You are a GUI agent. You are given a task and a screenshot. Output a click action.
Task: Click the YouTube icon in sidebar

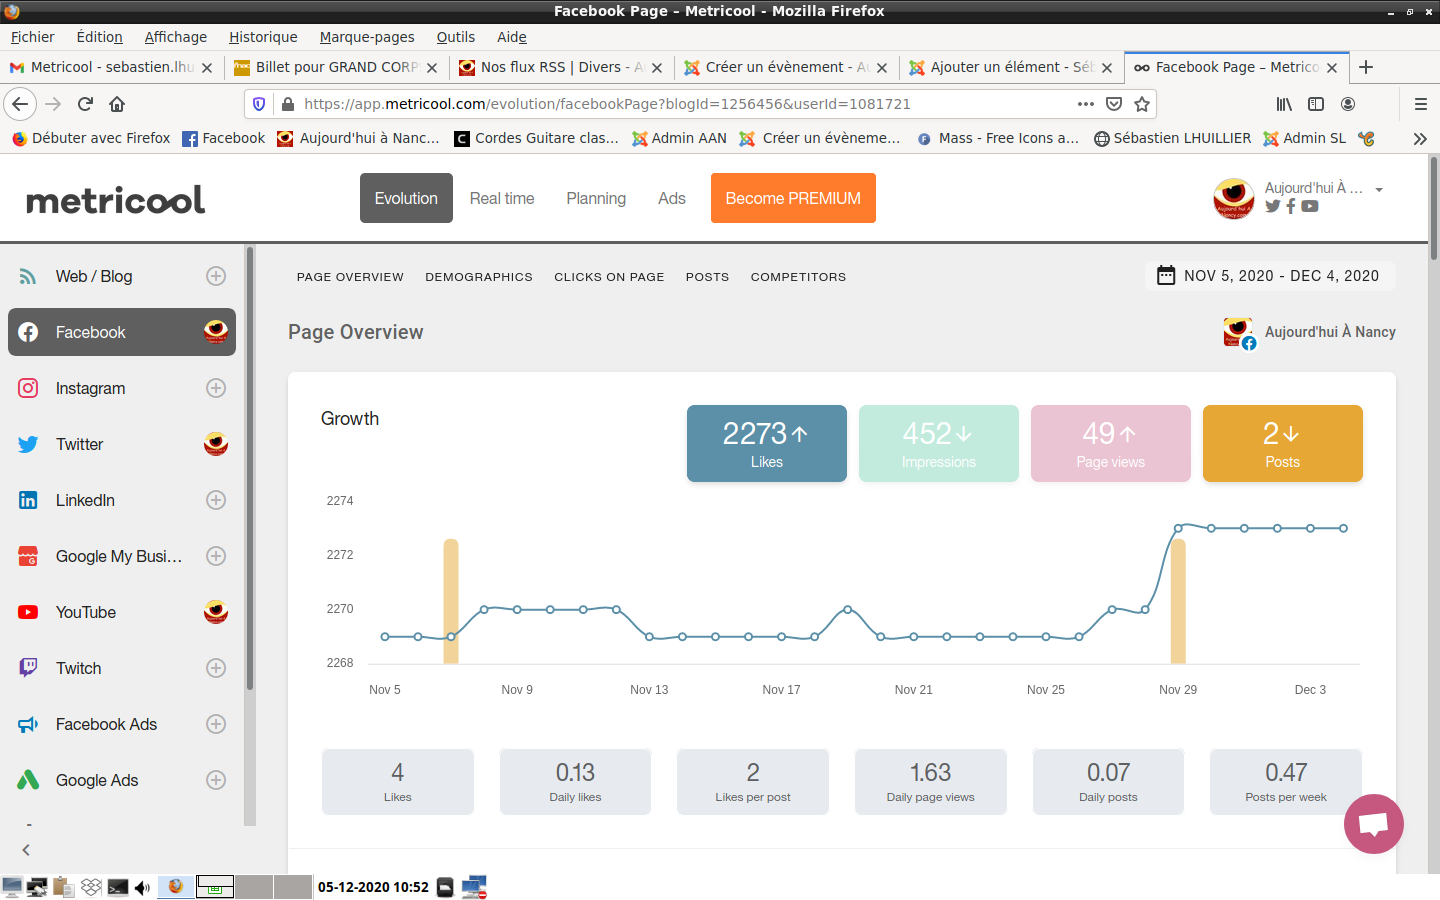(x=28, y=612)
